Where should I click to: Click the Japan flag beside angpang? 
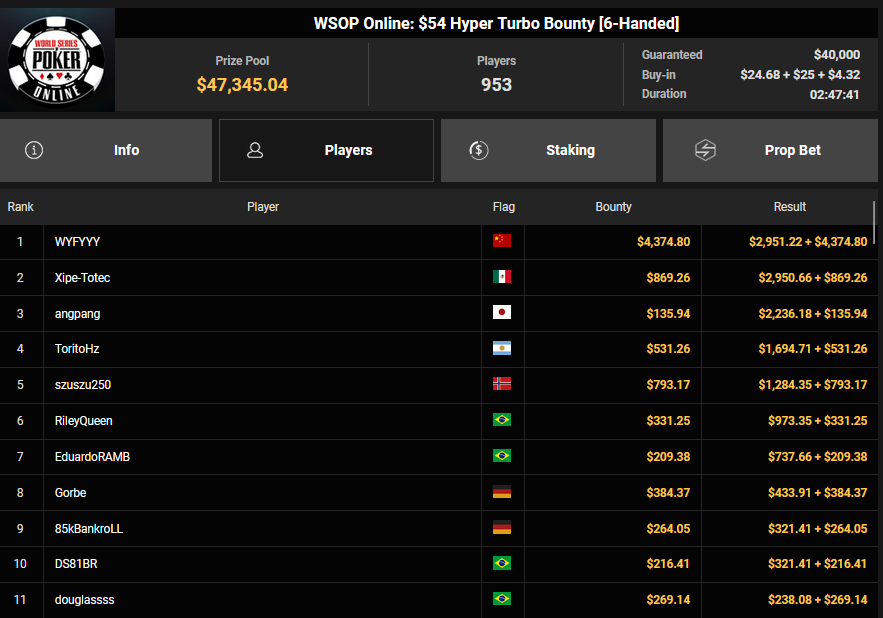click(x=502, y=313)
